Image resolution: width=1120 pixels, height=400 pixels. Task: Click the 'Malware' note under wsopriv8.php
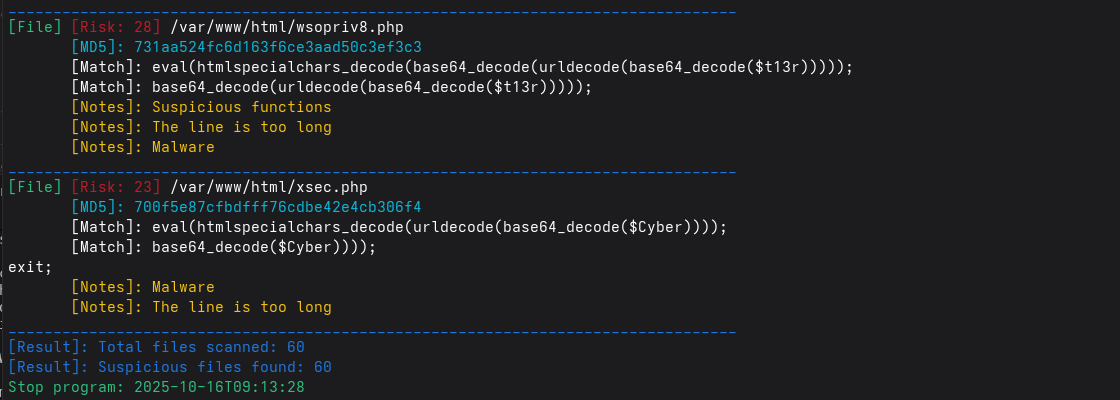[x=183, y=147]
